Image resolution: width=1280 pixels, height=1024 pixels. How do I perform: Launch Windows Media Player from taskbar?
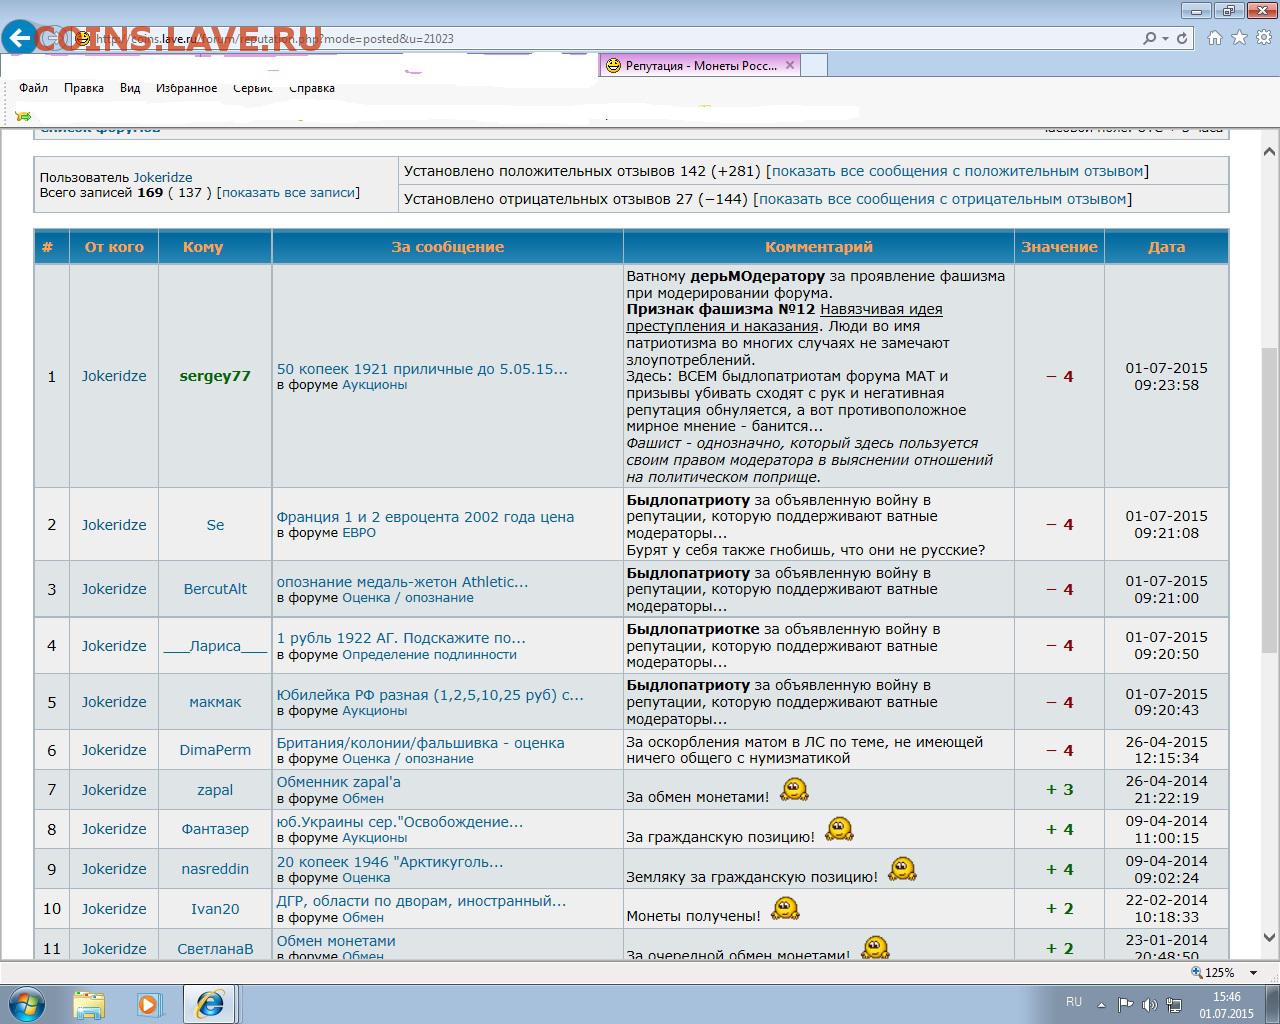point(149,1004)
